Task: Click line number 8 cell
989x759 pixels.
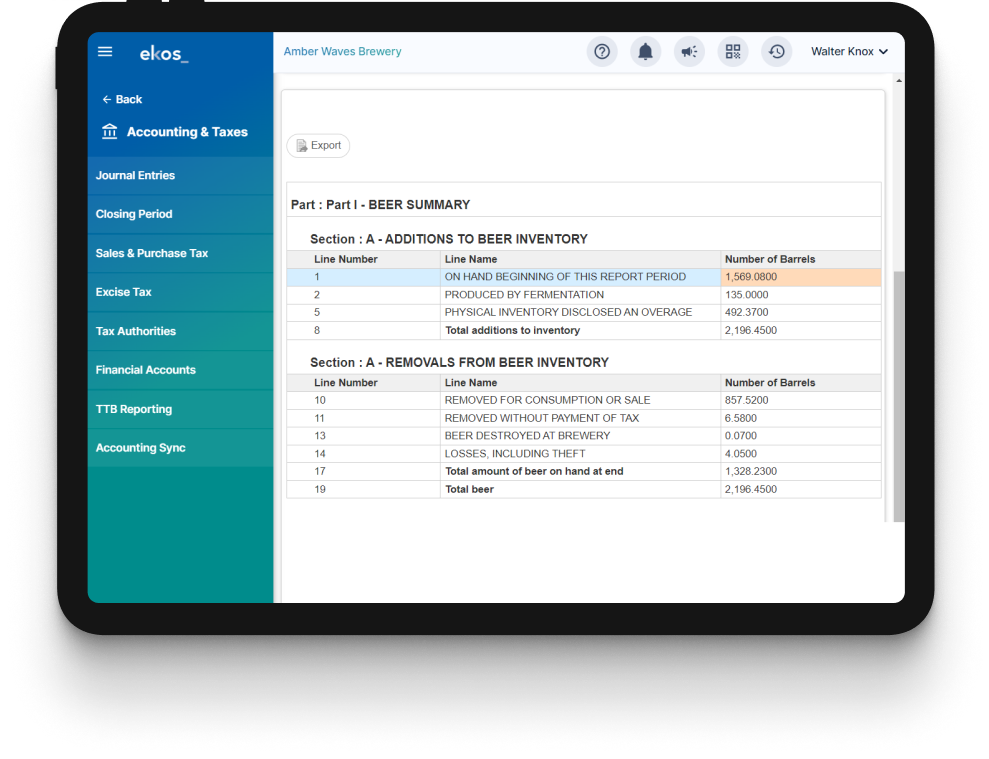Action: click(363, 331)
